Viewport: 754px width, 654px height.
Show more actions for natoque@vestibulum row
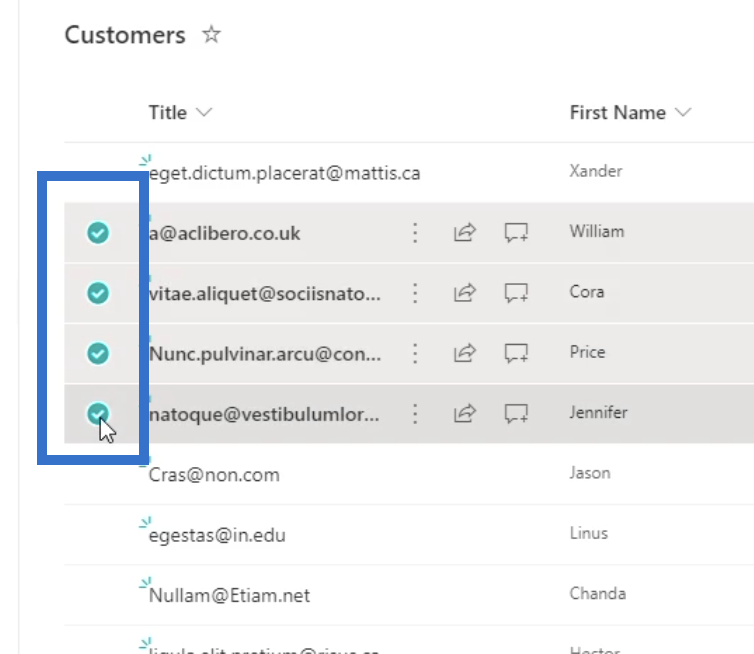point(415,413)
